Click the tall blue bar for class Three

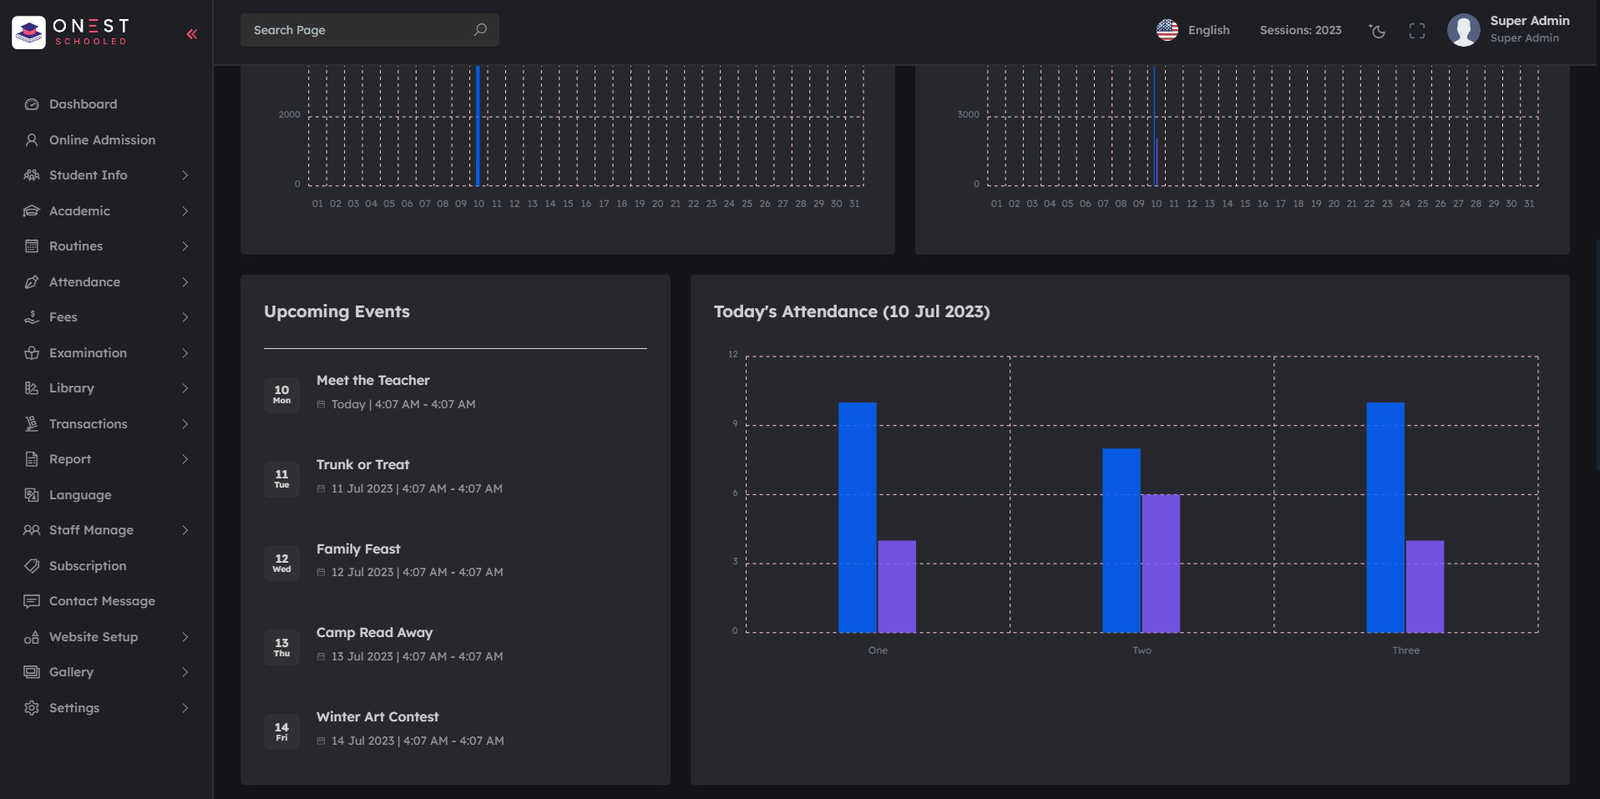[1385, 517]
